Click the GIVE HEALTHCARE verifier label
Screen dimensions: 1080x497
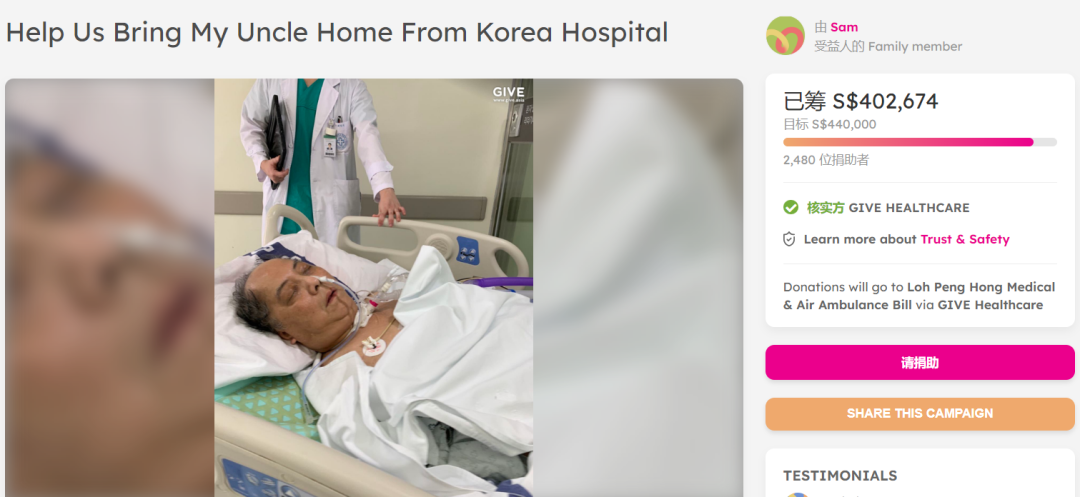point(908,207)
